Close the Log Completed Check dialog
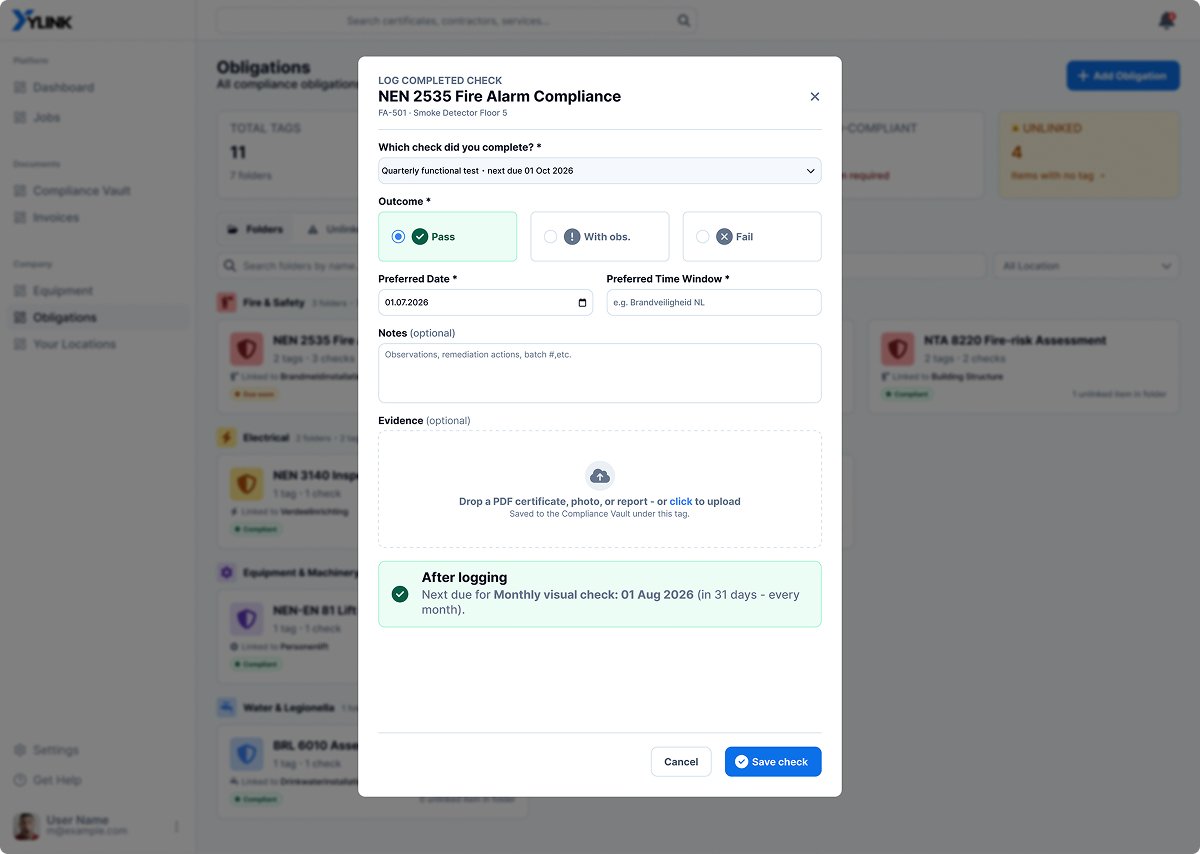 click(x=814, y=97)
